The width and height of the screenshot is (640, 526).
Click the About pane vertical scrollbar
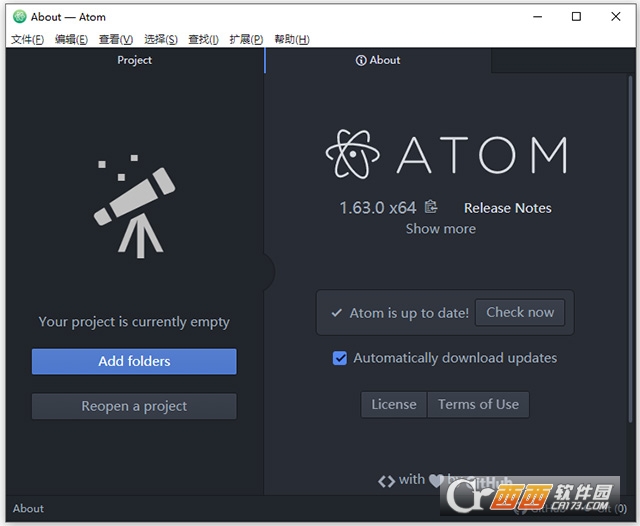click(x=630, y=249)
